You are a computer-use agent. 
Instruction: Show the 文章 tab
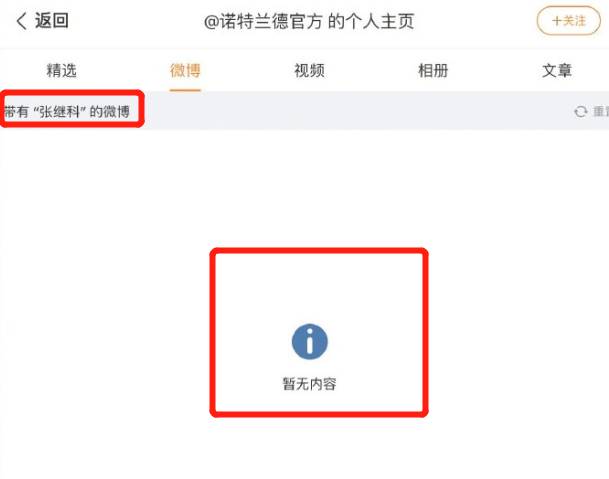coord(557,71)
